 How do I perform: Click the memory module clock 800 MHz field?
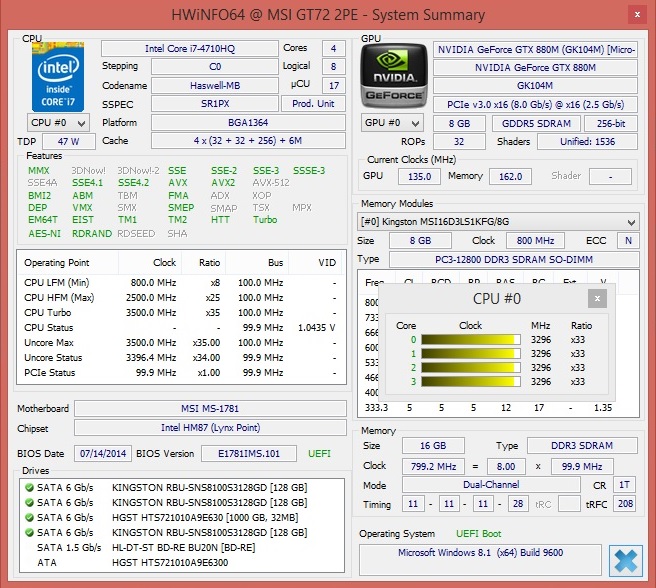(x=536, y=241)
